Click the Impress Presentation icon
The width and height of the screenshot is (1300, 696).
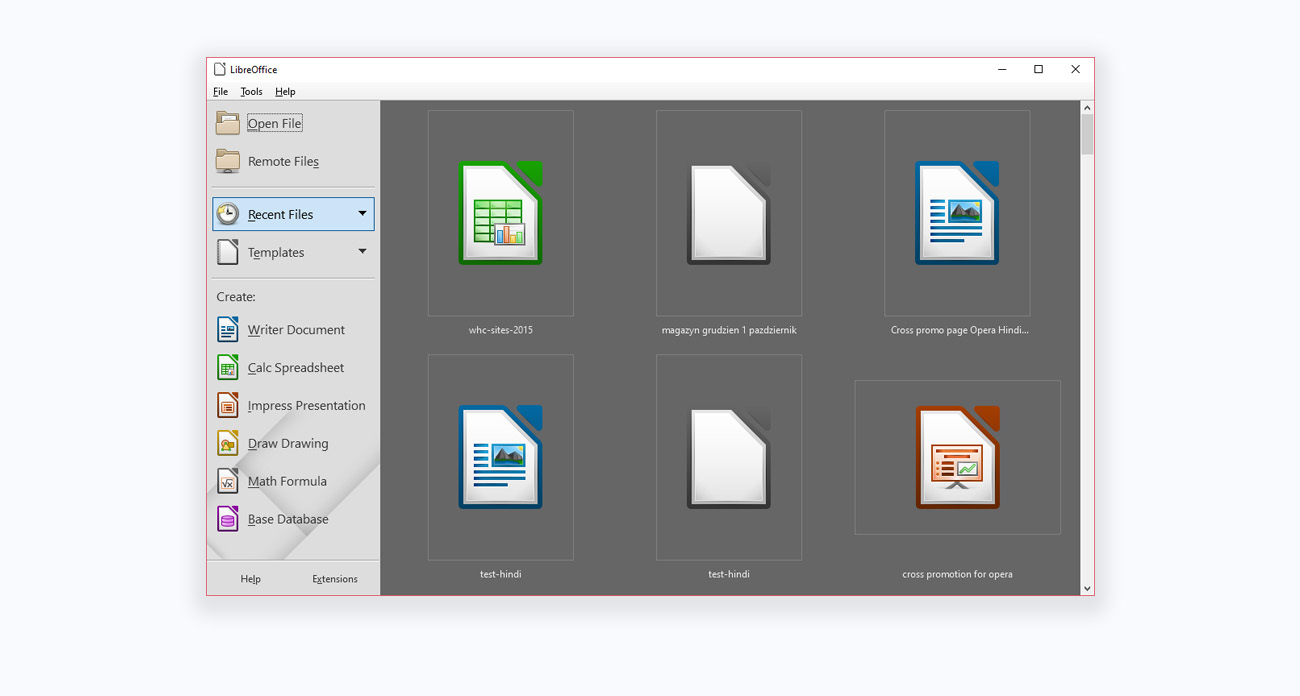click(x=228, y=405)
